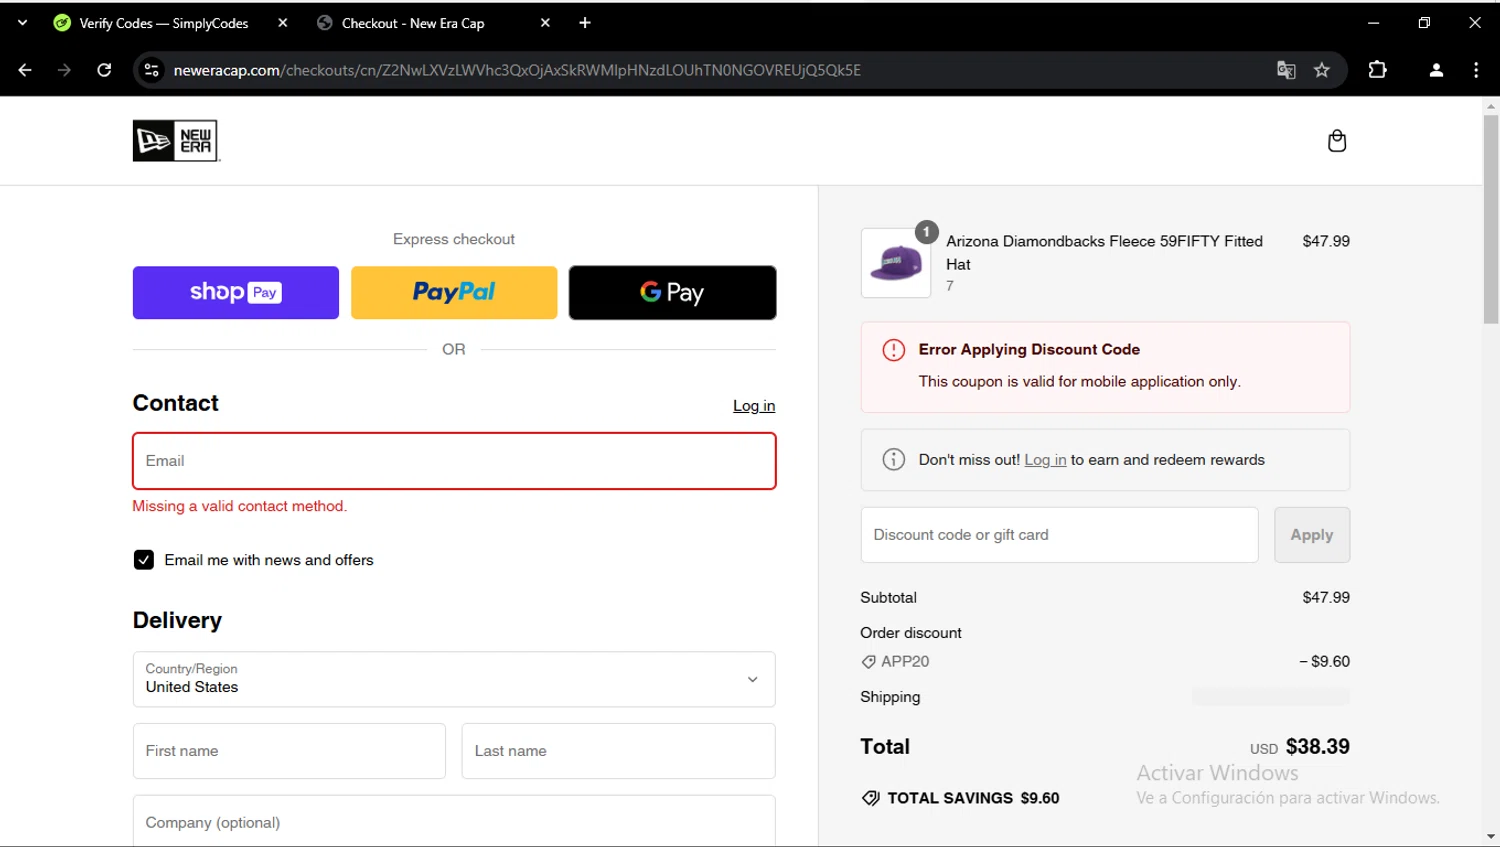Open the shopping bag cart icon
Image resolution: width=1500 pixels, height=847 pixels.
1336,141
